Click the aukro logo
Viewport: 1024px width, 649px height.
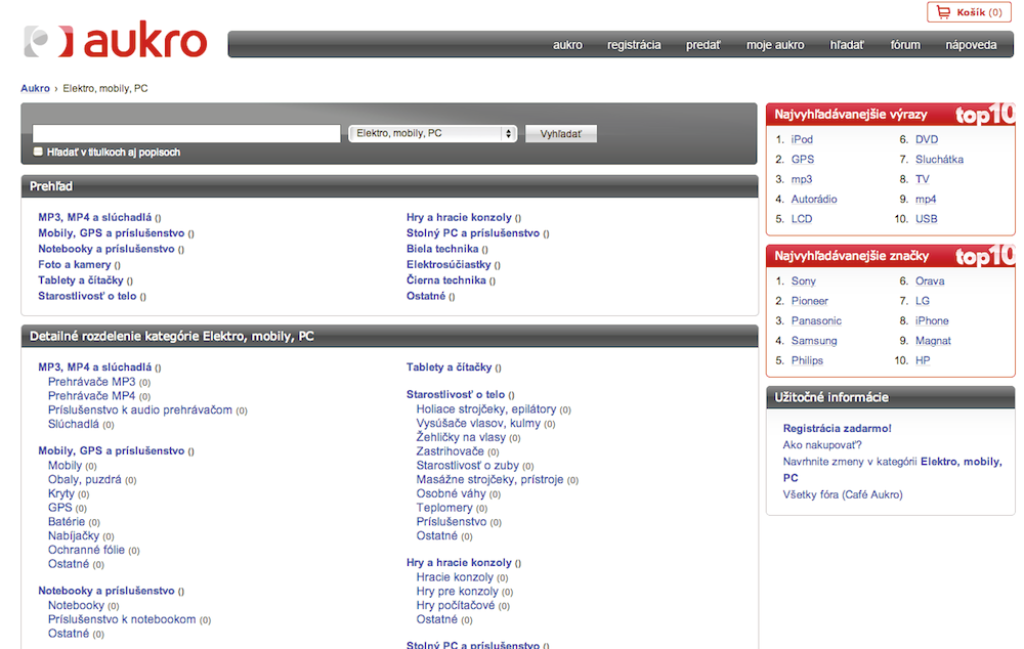coord(116,42)
